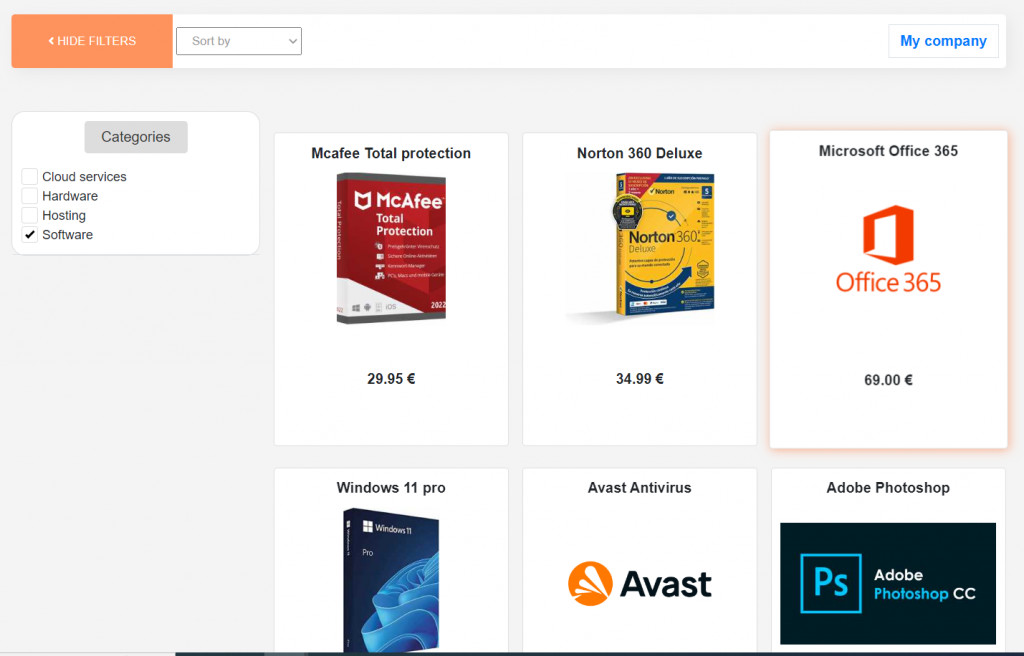
Task: Select the Hardware label text
Action: [70, 196]
